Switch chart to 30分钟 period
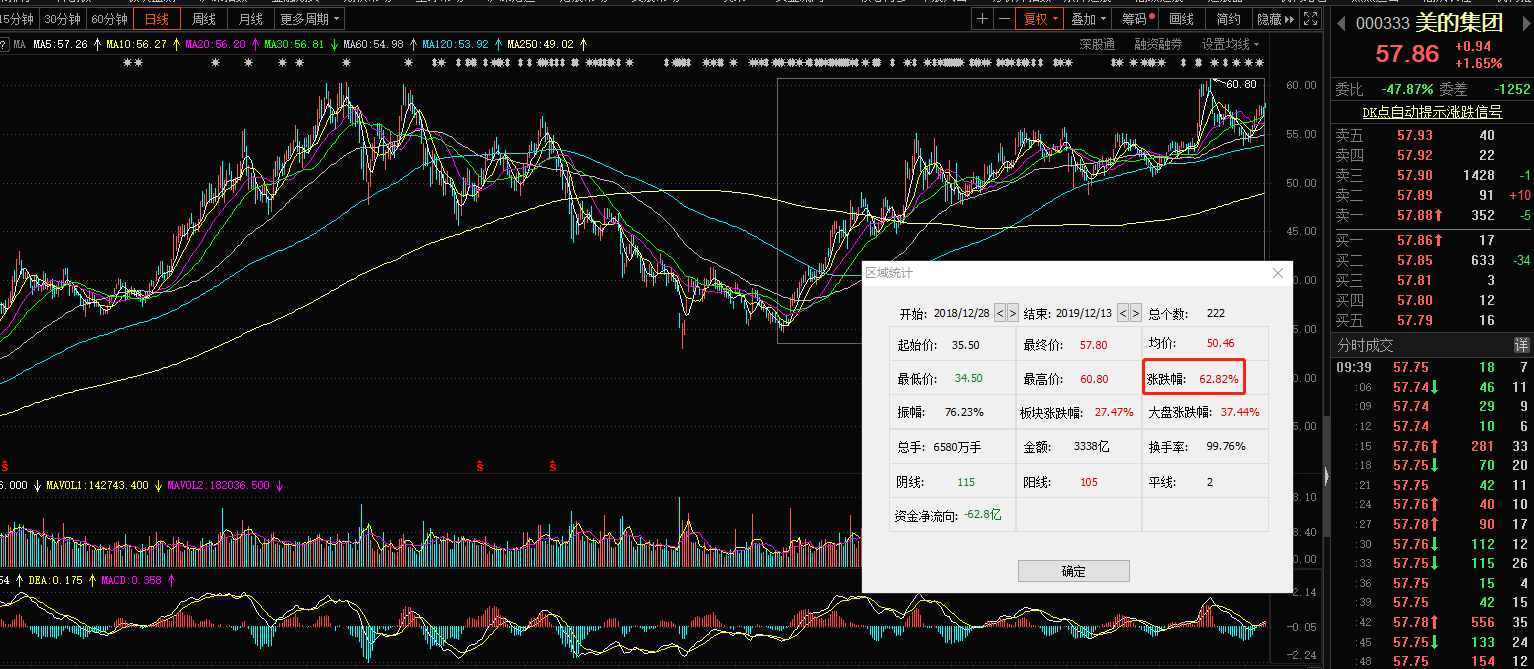The image size is (1534, 669). pos(62,19)
